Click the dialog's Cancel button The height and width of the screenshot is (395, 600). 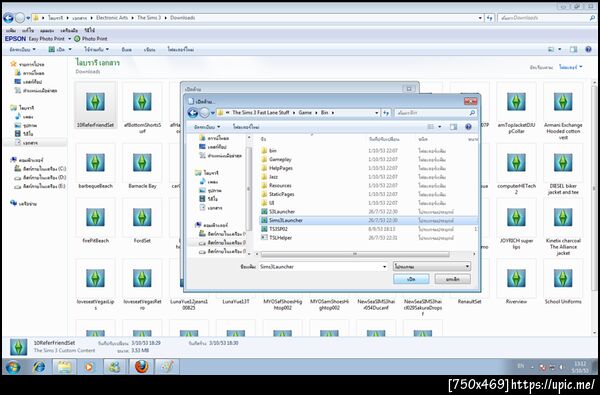[x=453, y=279]
